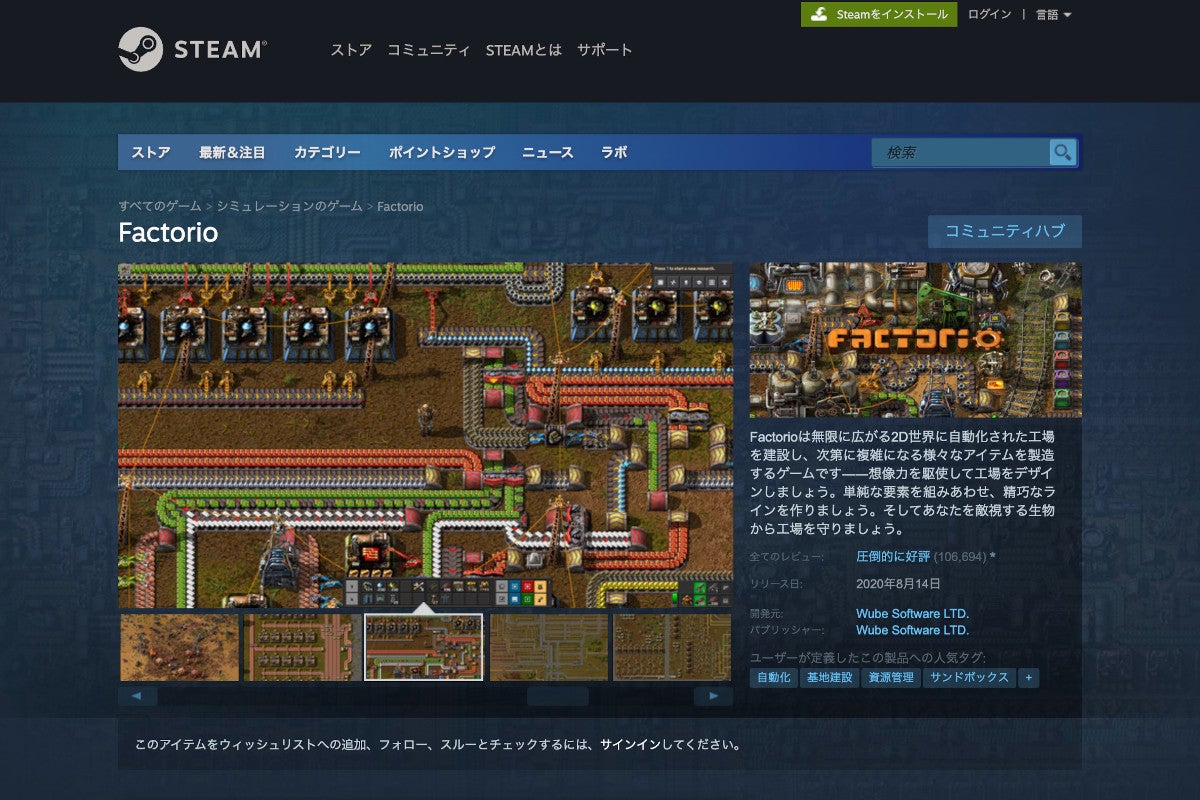
Task: Open the サポート header link
Action: click(605, 50)
